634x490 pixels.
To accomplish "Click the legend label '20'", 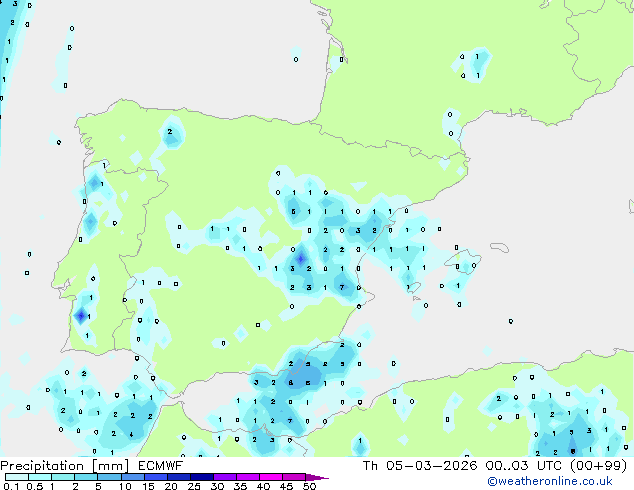I will (171, 486).
